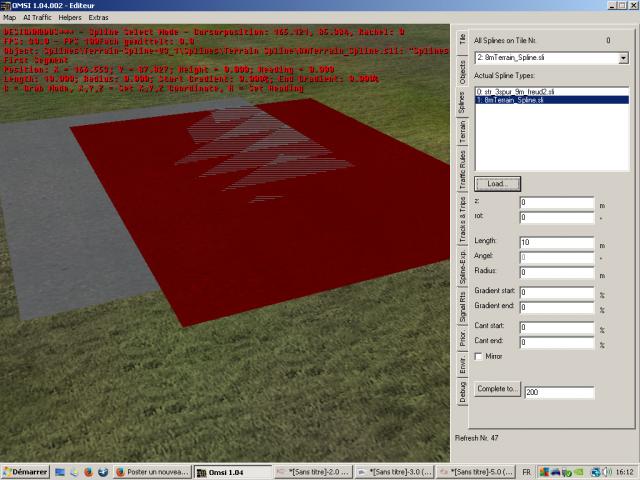Click the Load... button
This screenshot has height=480, width=640.
(x=497, y=184)
